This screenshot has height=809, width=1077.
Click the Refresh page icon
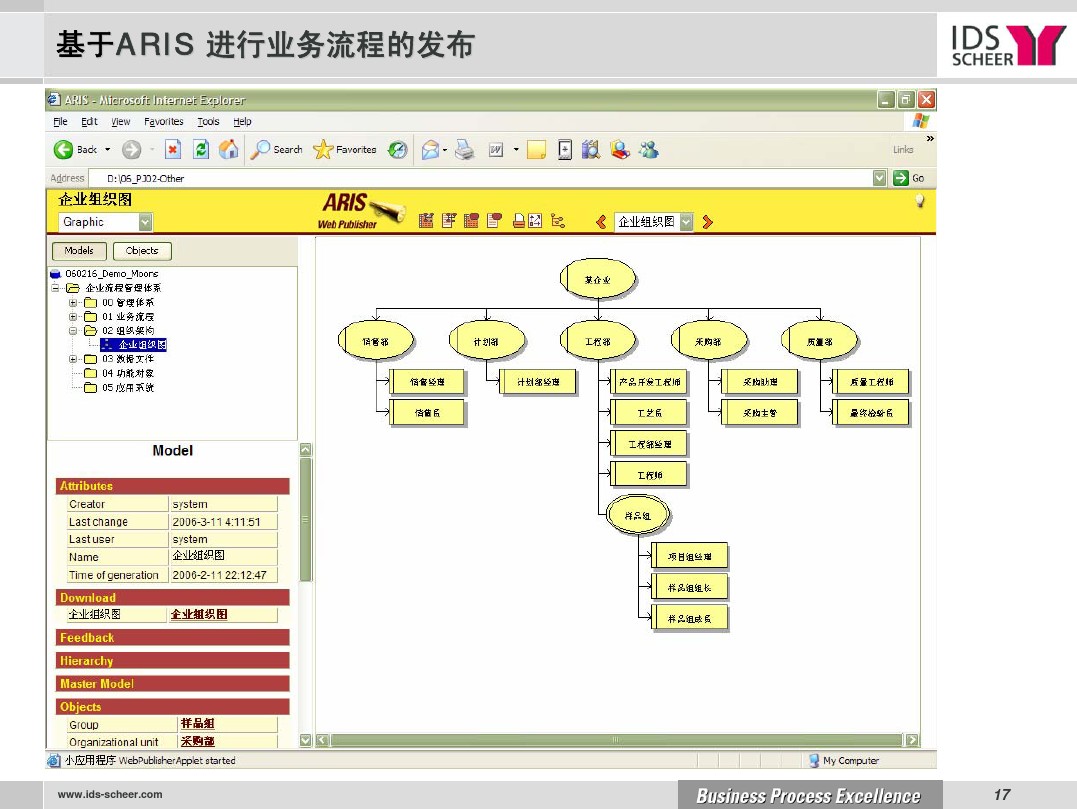point(201,150)
